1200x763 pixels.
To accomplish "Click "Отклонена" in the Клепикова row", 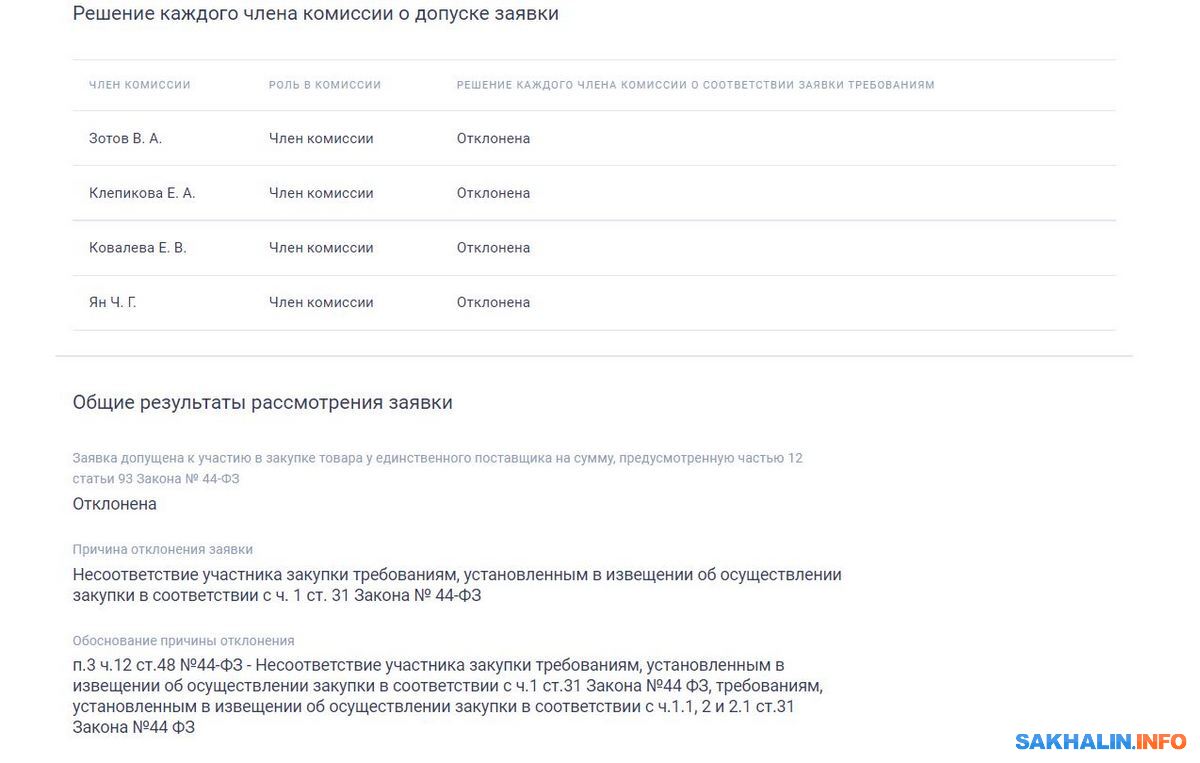I will (493, 193).
